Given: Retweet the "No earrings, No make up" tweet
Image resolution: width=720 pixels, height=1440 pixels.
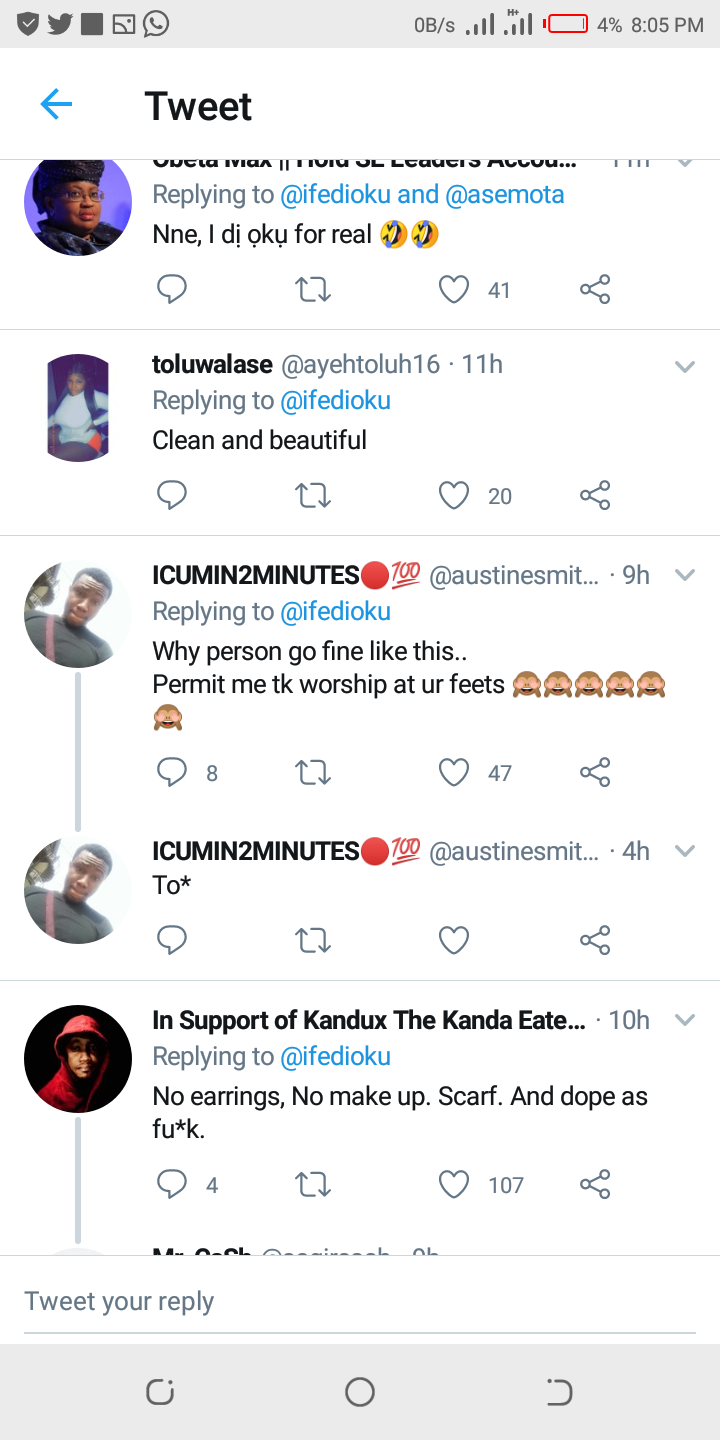Looking at the screenshot, I should [x=313, y=1185].
